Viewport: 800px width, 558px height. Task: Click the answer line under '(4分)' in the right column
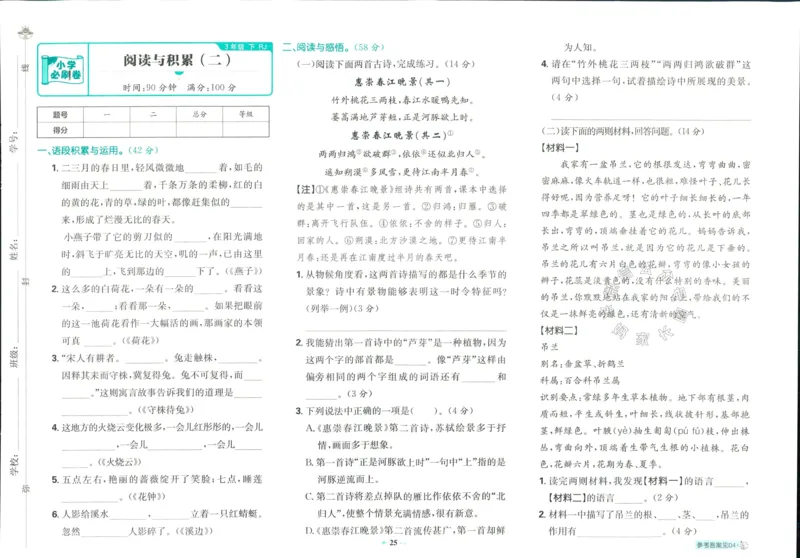coord(651,119)
